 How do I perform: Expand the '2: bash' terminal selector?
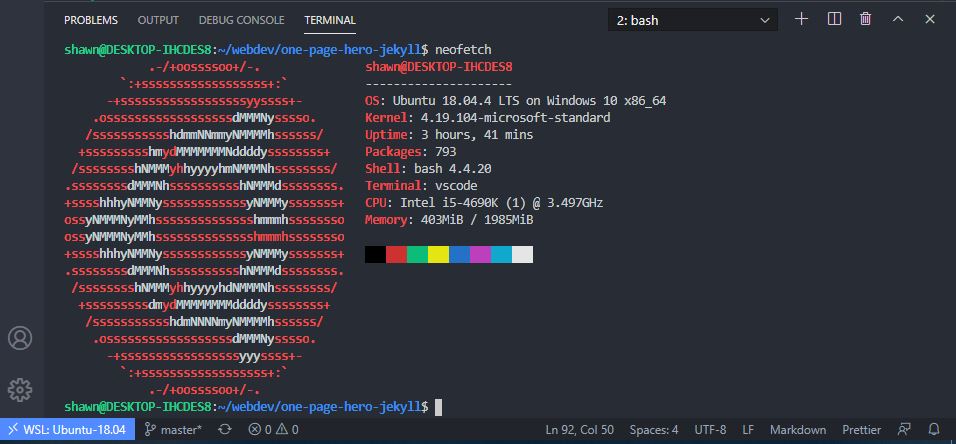click(692, 20)
